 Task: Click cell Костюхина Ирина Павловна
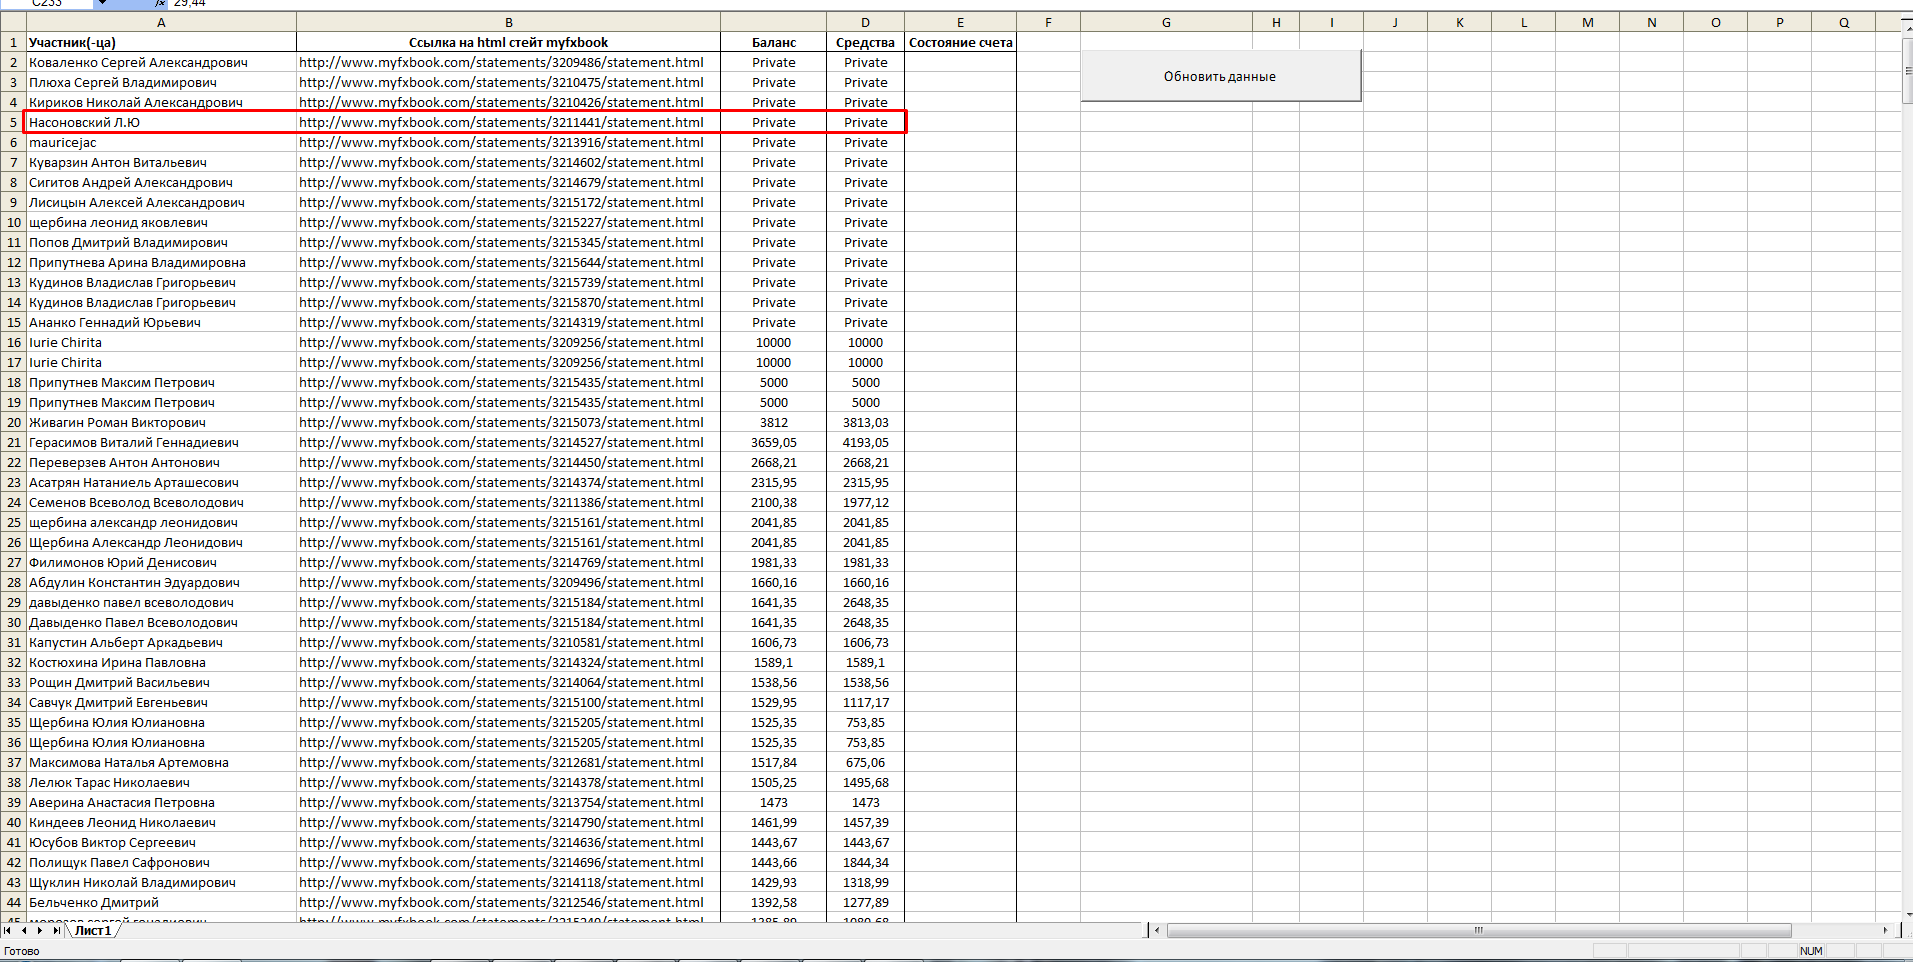point(161,662)
